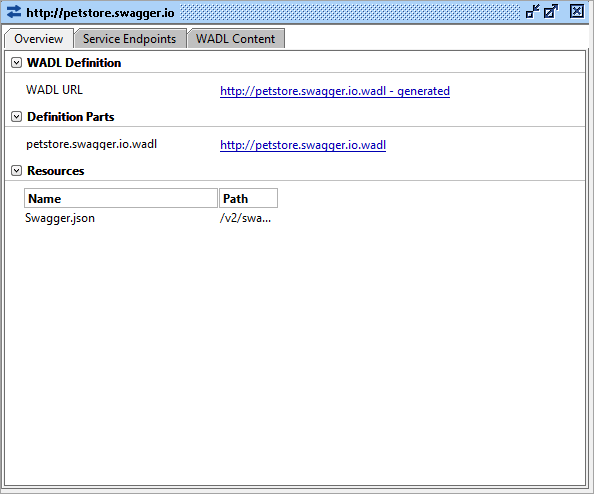This screenshot has width=594, height=494.
Task: Switch to the Overview tab
Action: (39, 39)
